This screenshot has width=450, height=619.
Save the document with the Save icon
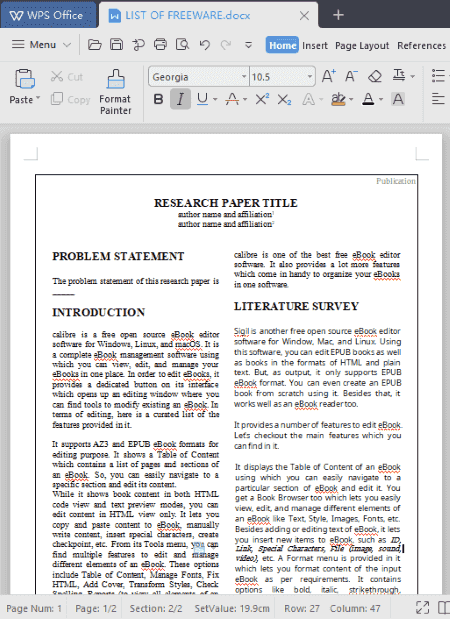click(x=116, y=45)
